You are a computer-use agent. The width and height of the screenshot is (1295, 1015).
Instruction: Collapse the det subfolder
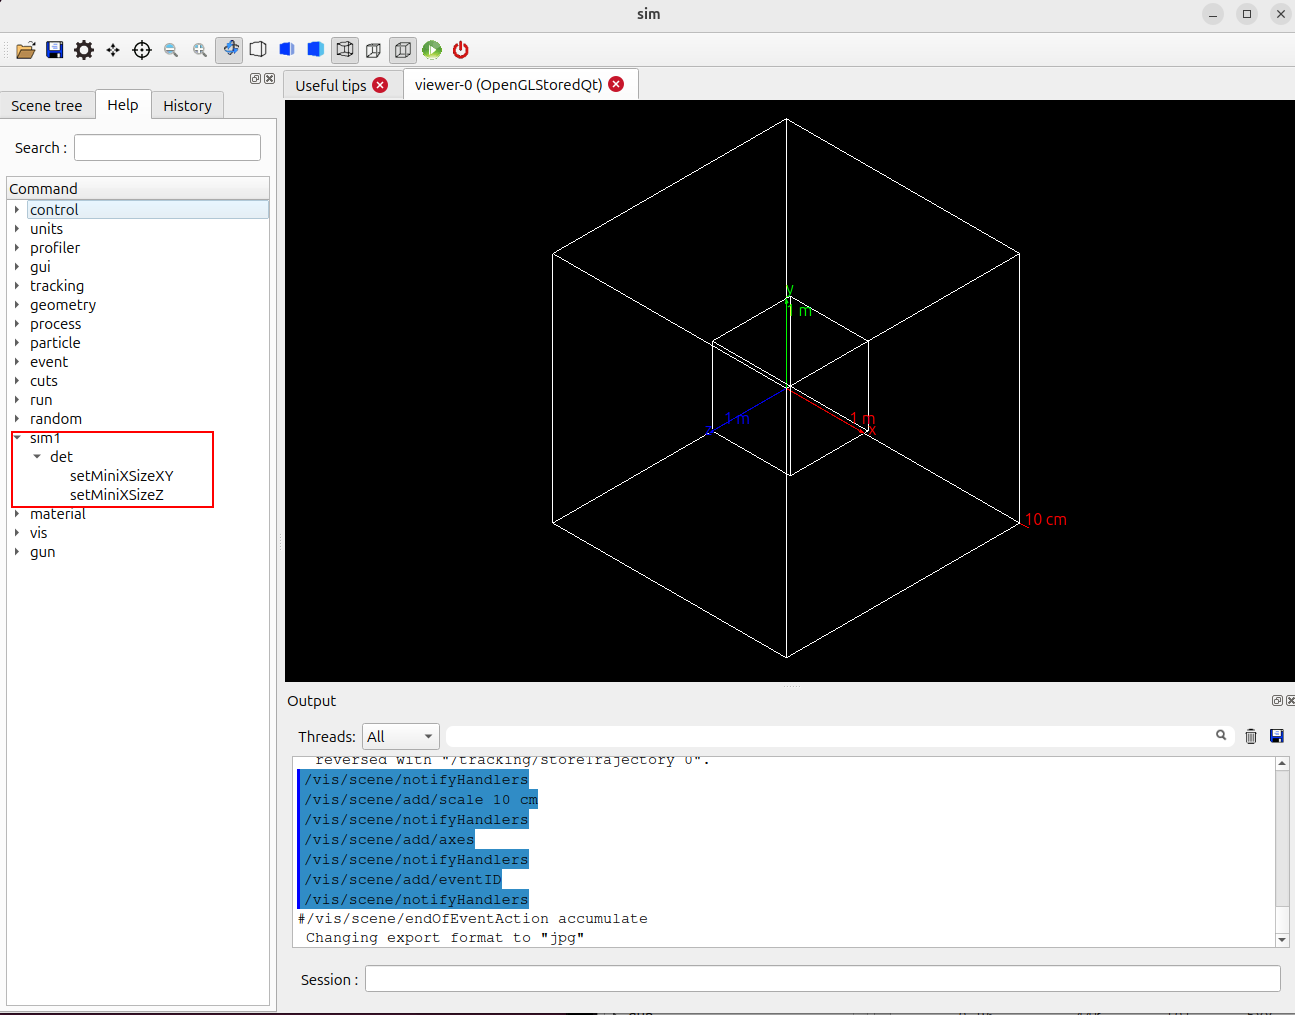coord(37,457)
